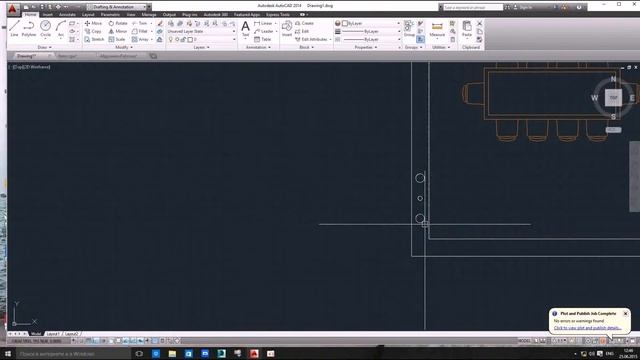Activate the Move command
The width and height of the screenshot is (640, 360).
93,23
